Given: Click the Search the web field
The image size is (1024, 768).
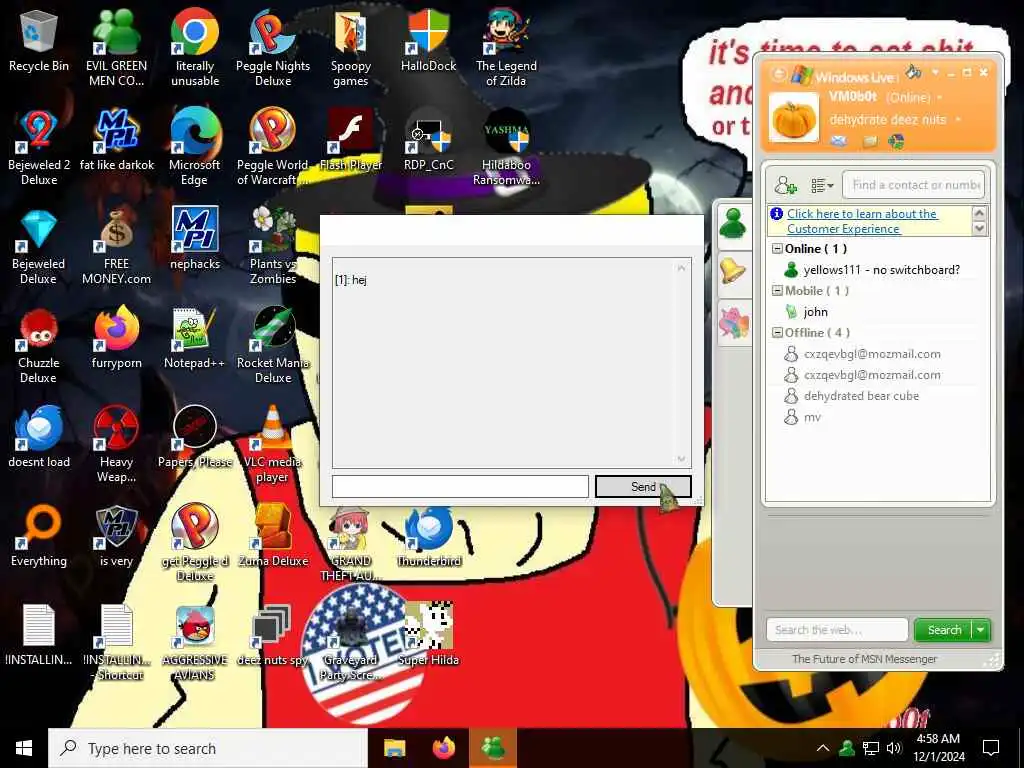Looking at the screenshot, I should (x=837, y=630).
